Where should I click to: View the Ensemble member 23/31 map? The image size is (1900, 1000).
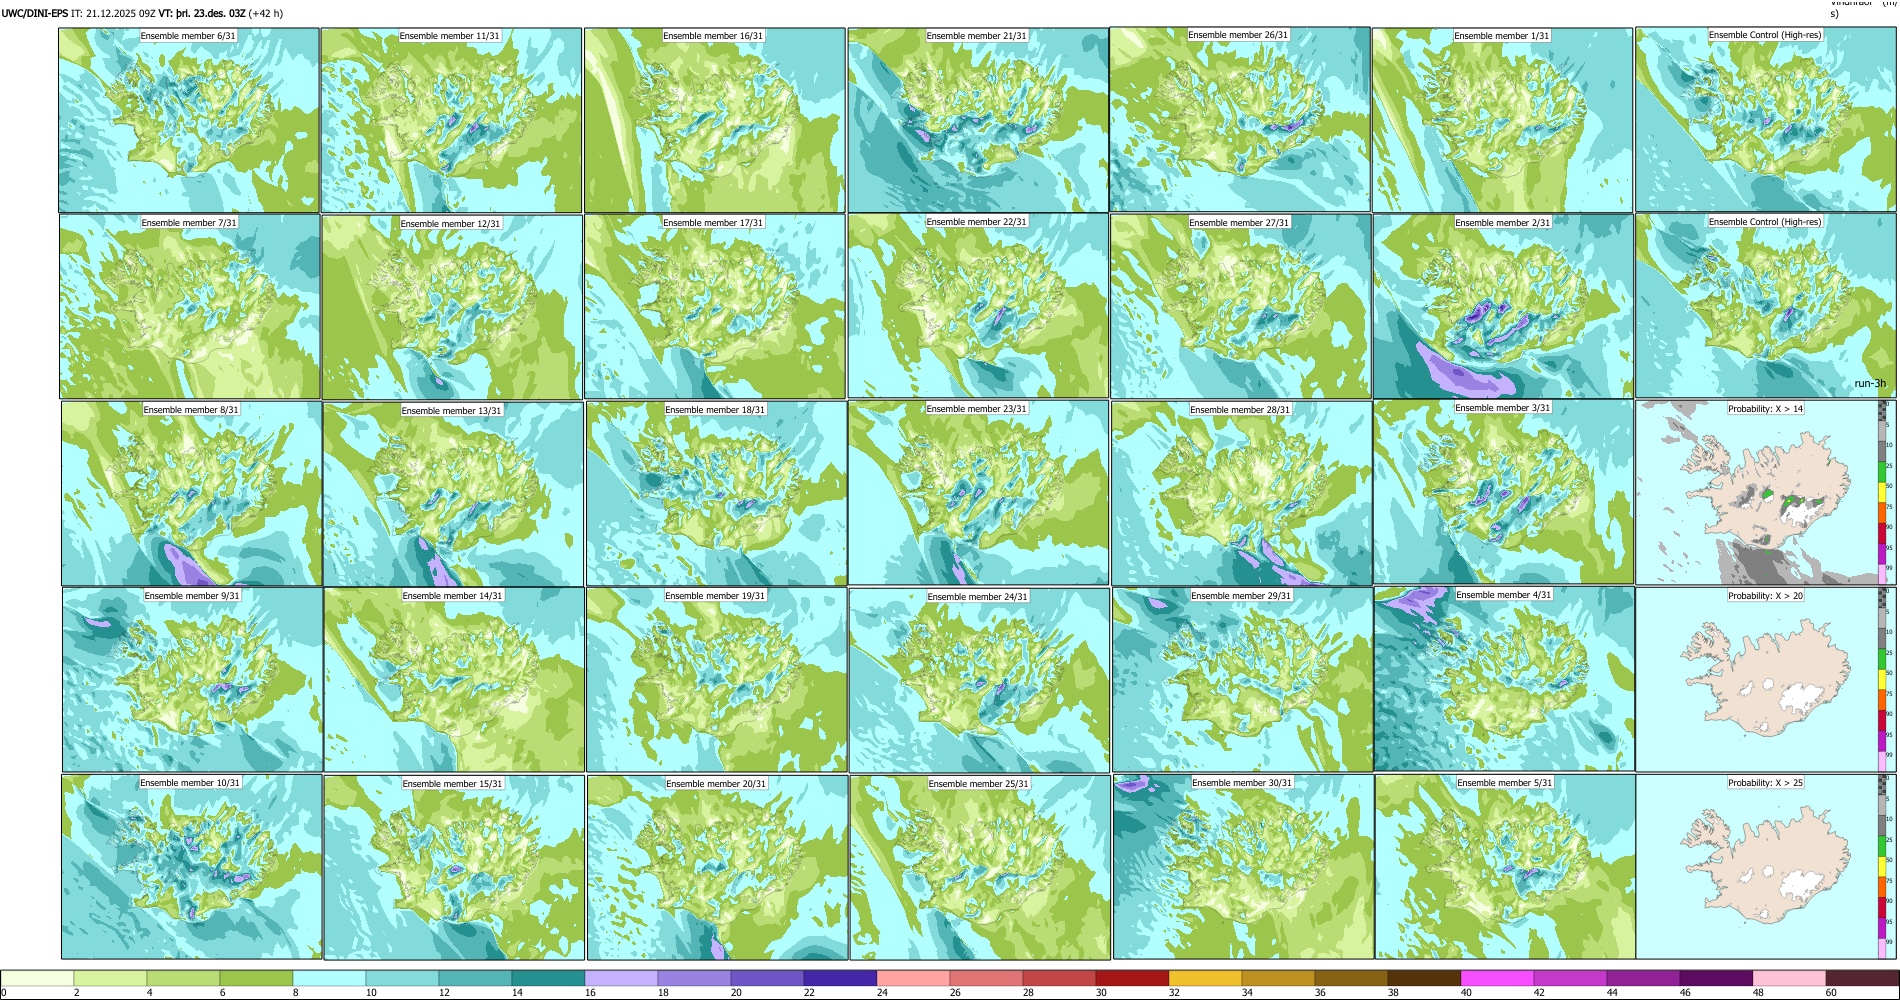978,493
